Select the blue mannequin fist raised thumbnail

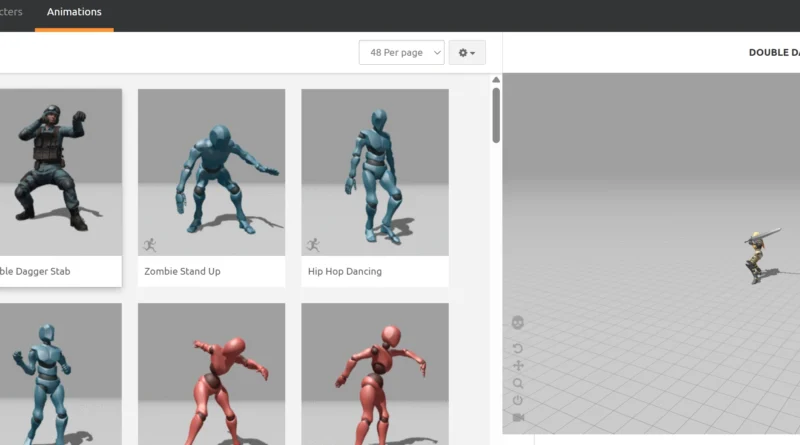[x=61, y=374]
